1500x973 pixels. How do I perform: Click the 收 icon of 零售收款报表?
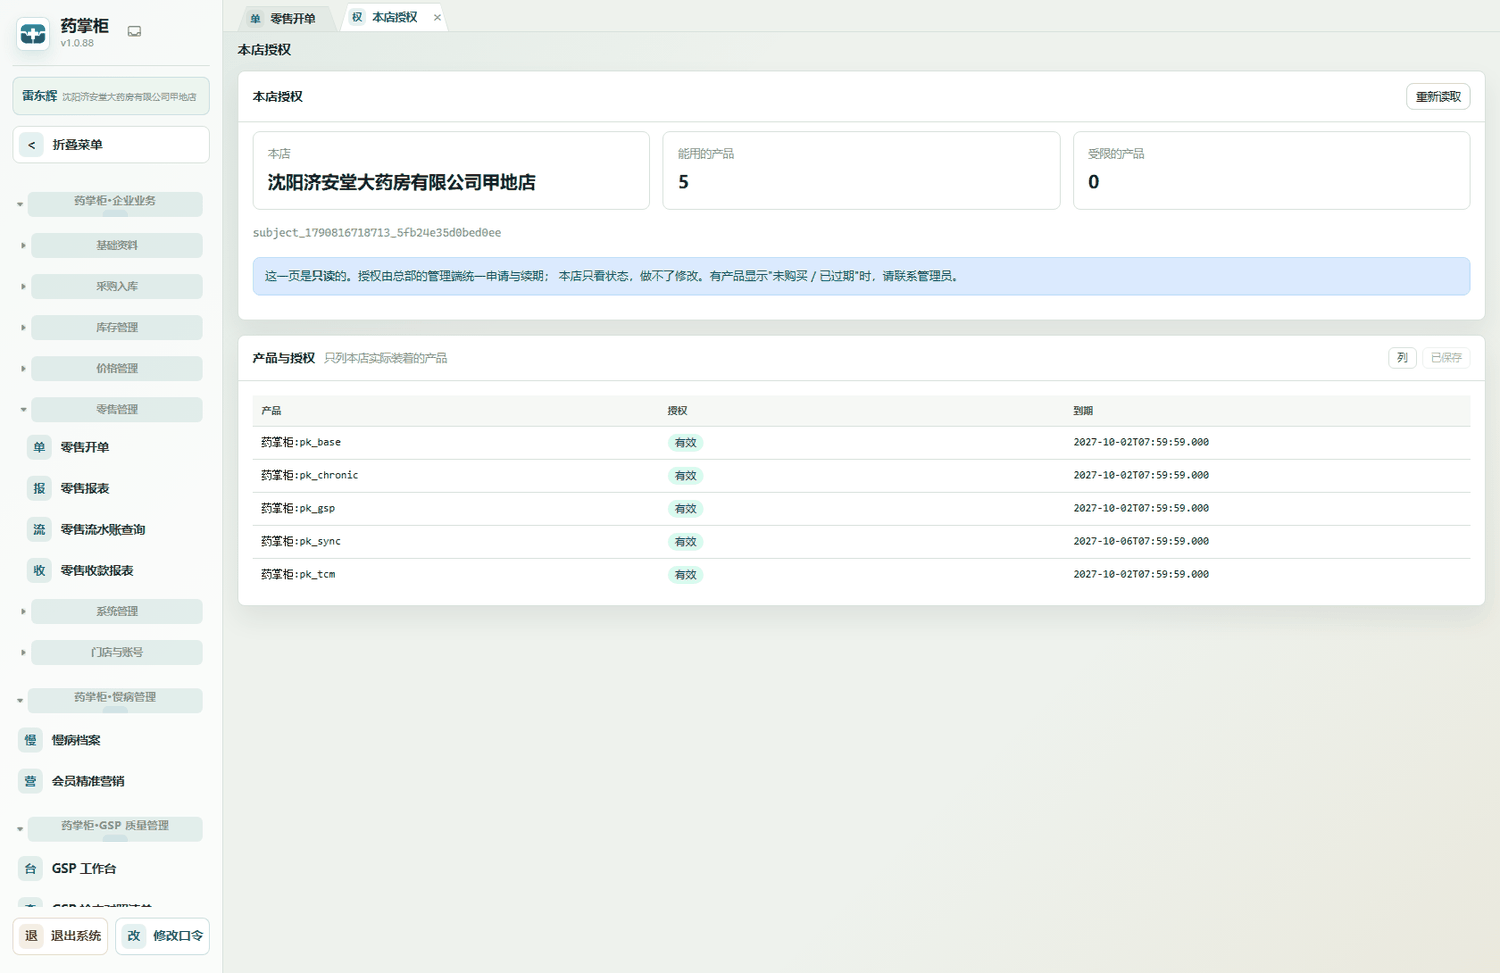pos(39,570)
